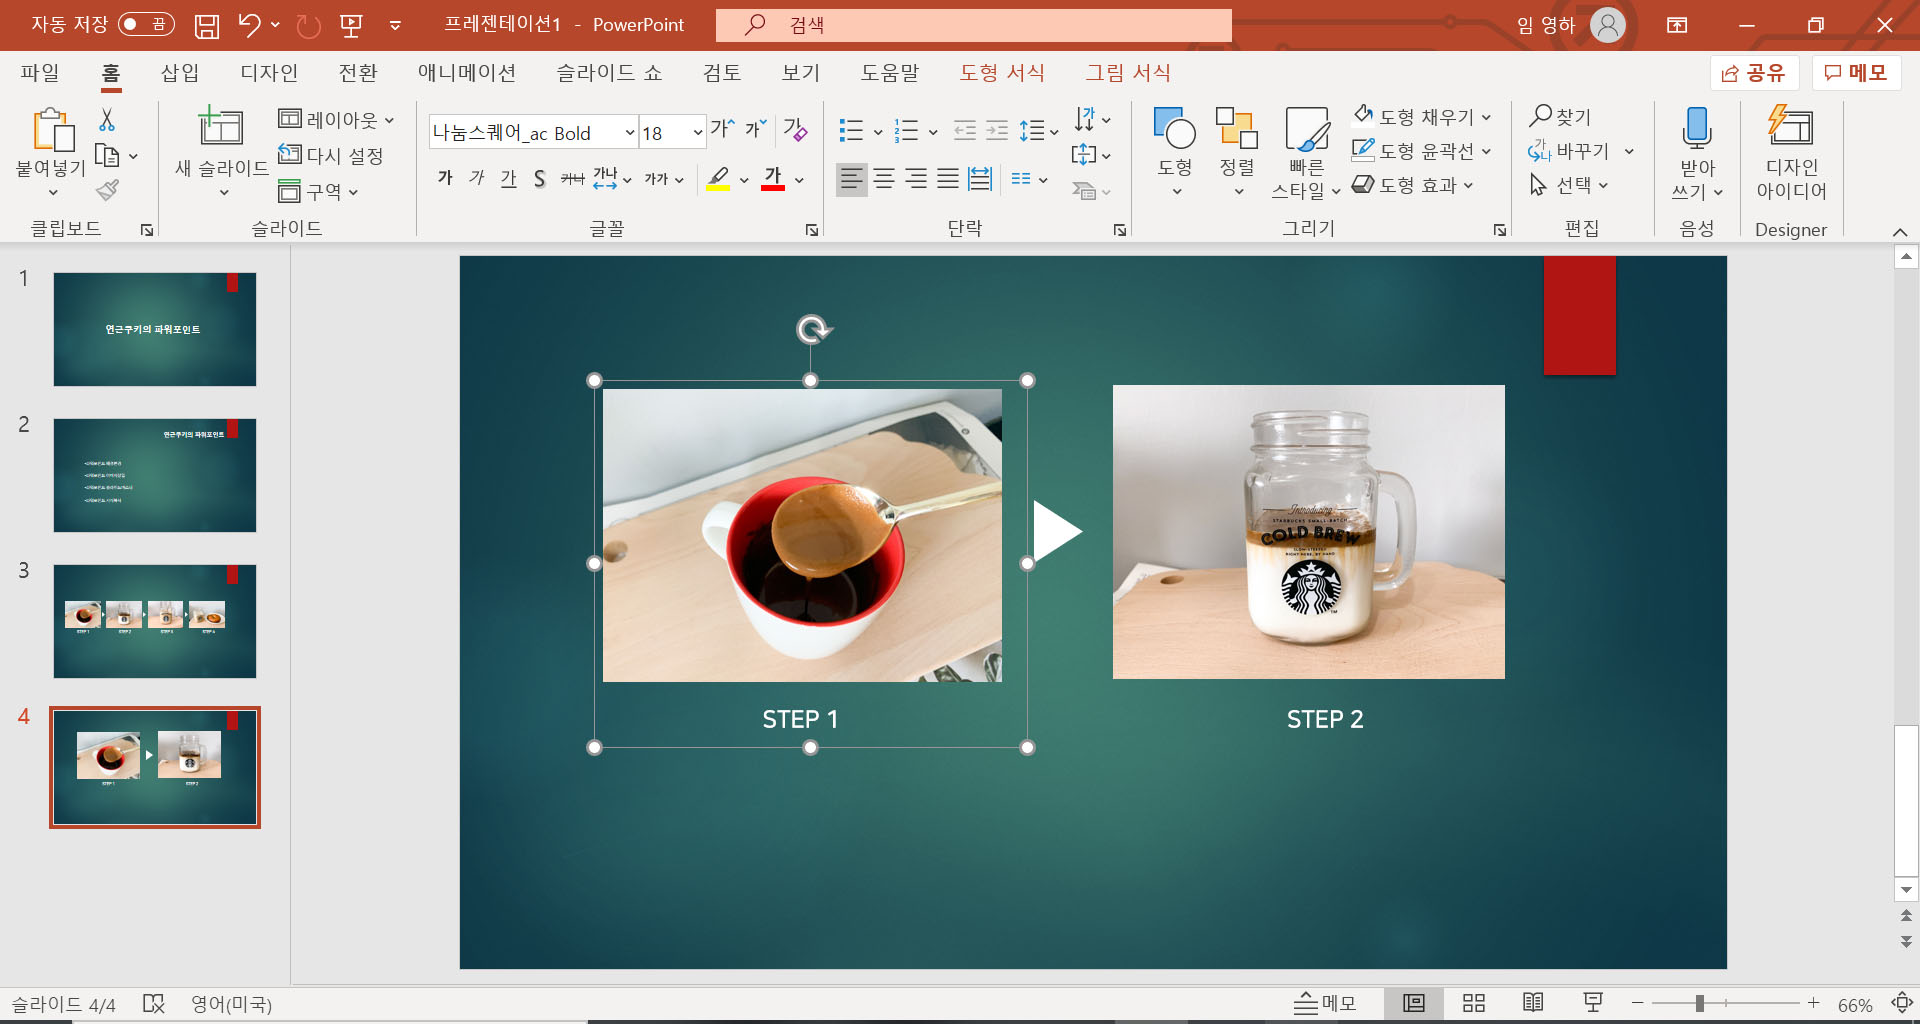The height and width of the screenshot is (1024, 1920).
Task: Click the Paste clipboard icon
Action: (x=52, y=130)
